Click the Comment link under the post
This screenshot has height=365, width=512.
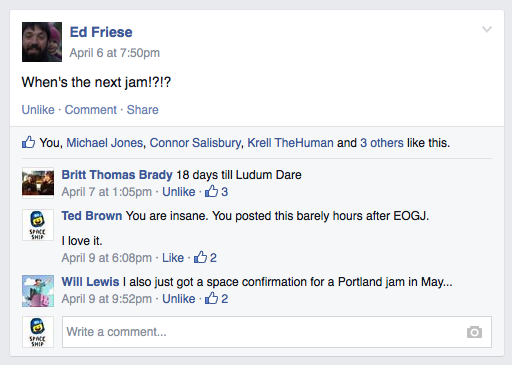click(x=91, y=110)
